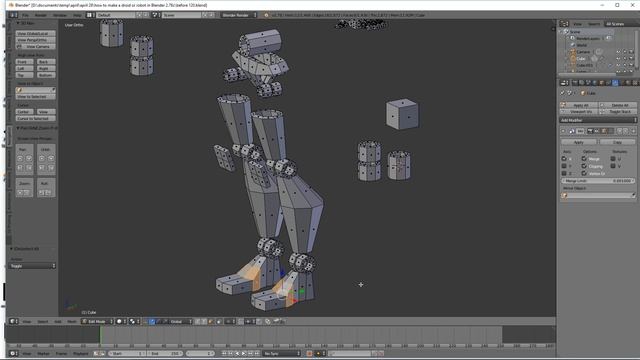Viewport: 640px width, 360px height.
Task: Open the viewport shading dropdown
Action: 122,322
